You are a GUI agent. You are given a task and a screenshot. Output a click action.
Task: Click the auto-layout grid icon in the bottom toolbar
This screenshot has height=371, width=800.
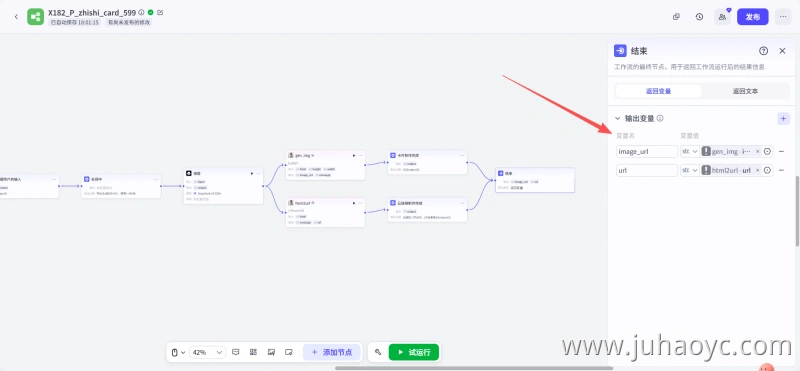tap(253, 352)
